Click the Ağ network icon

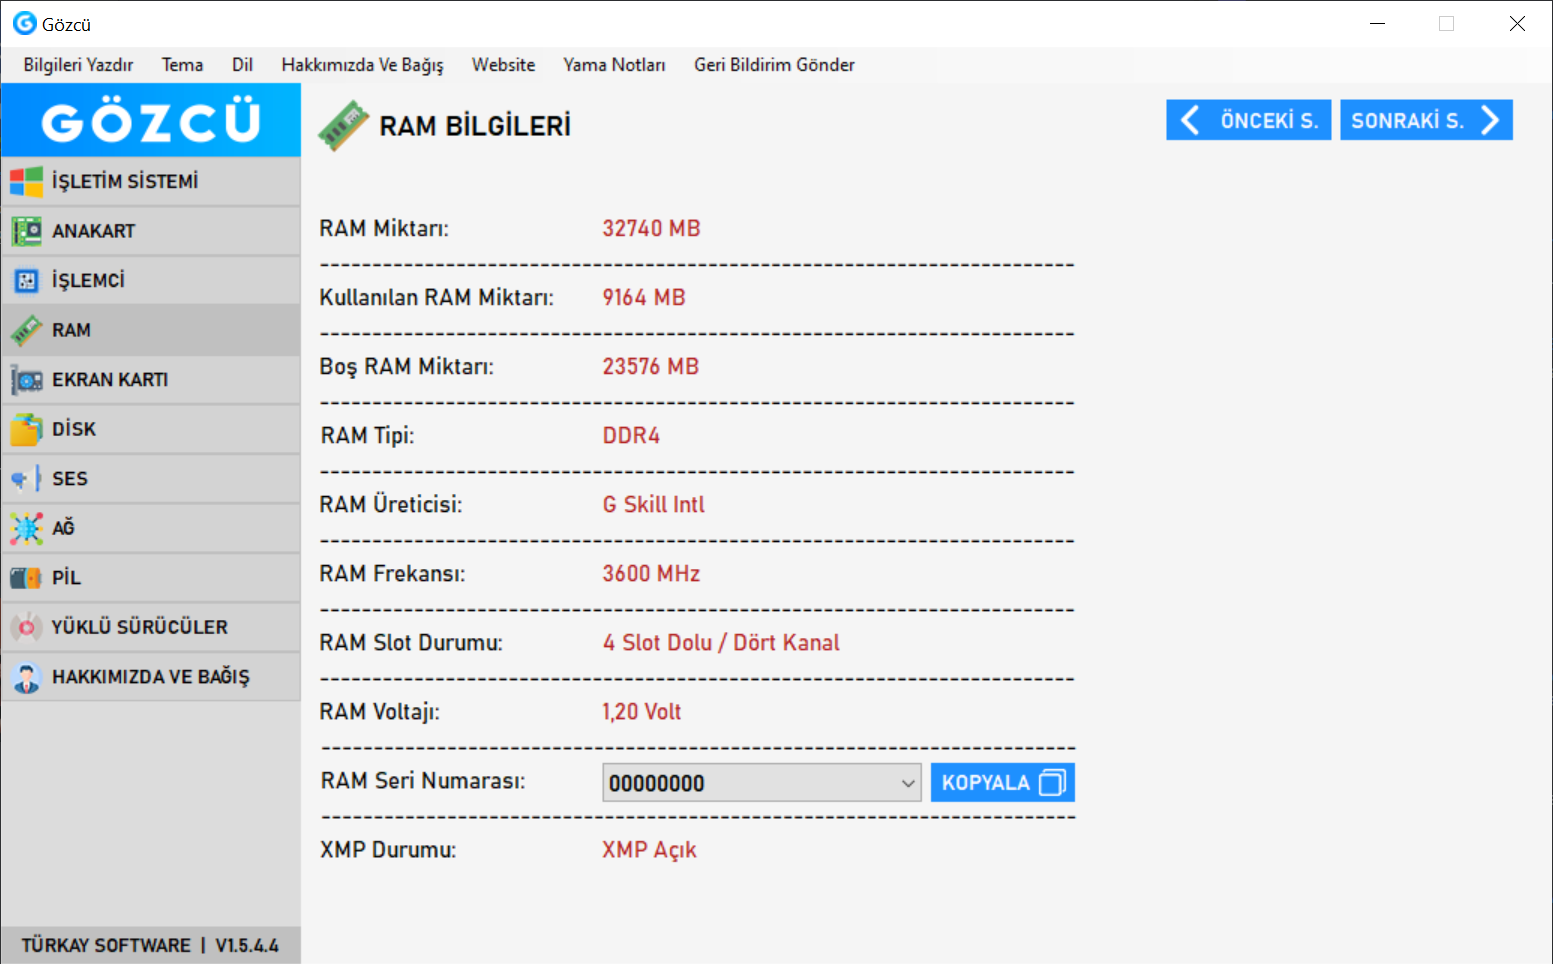pos(26,528)
